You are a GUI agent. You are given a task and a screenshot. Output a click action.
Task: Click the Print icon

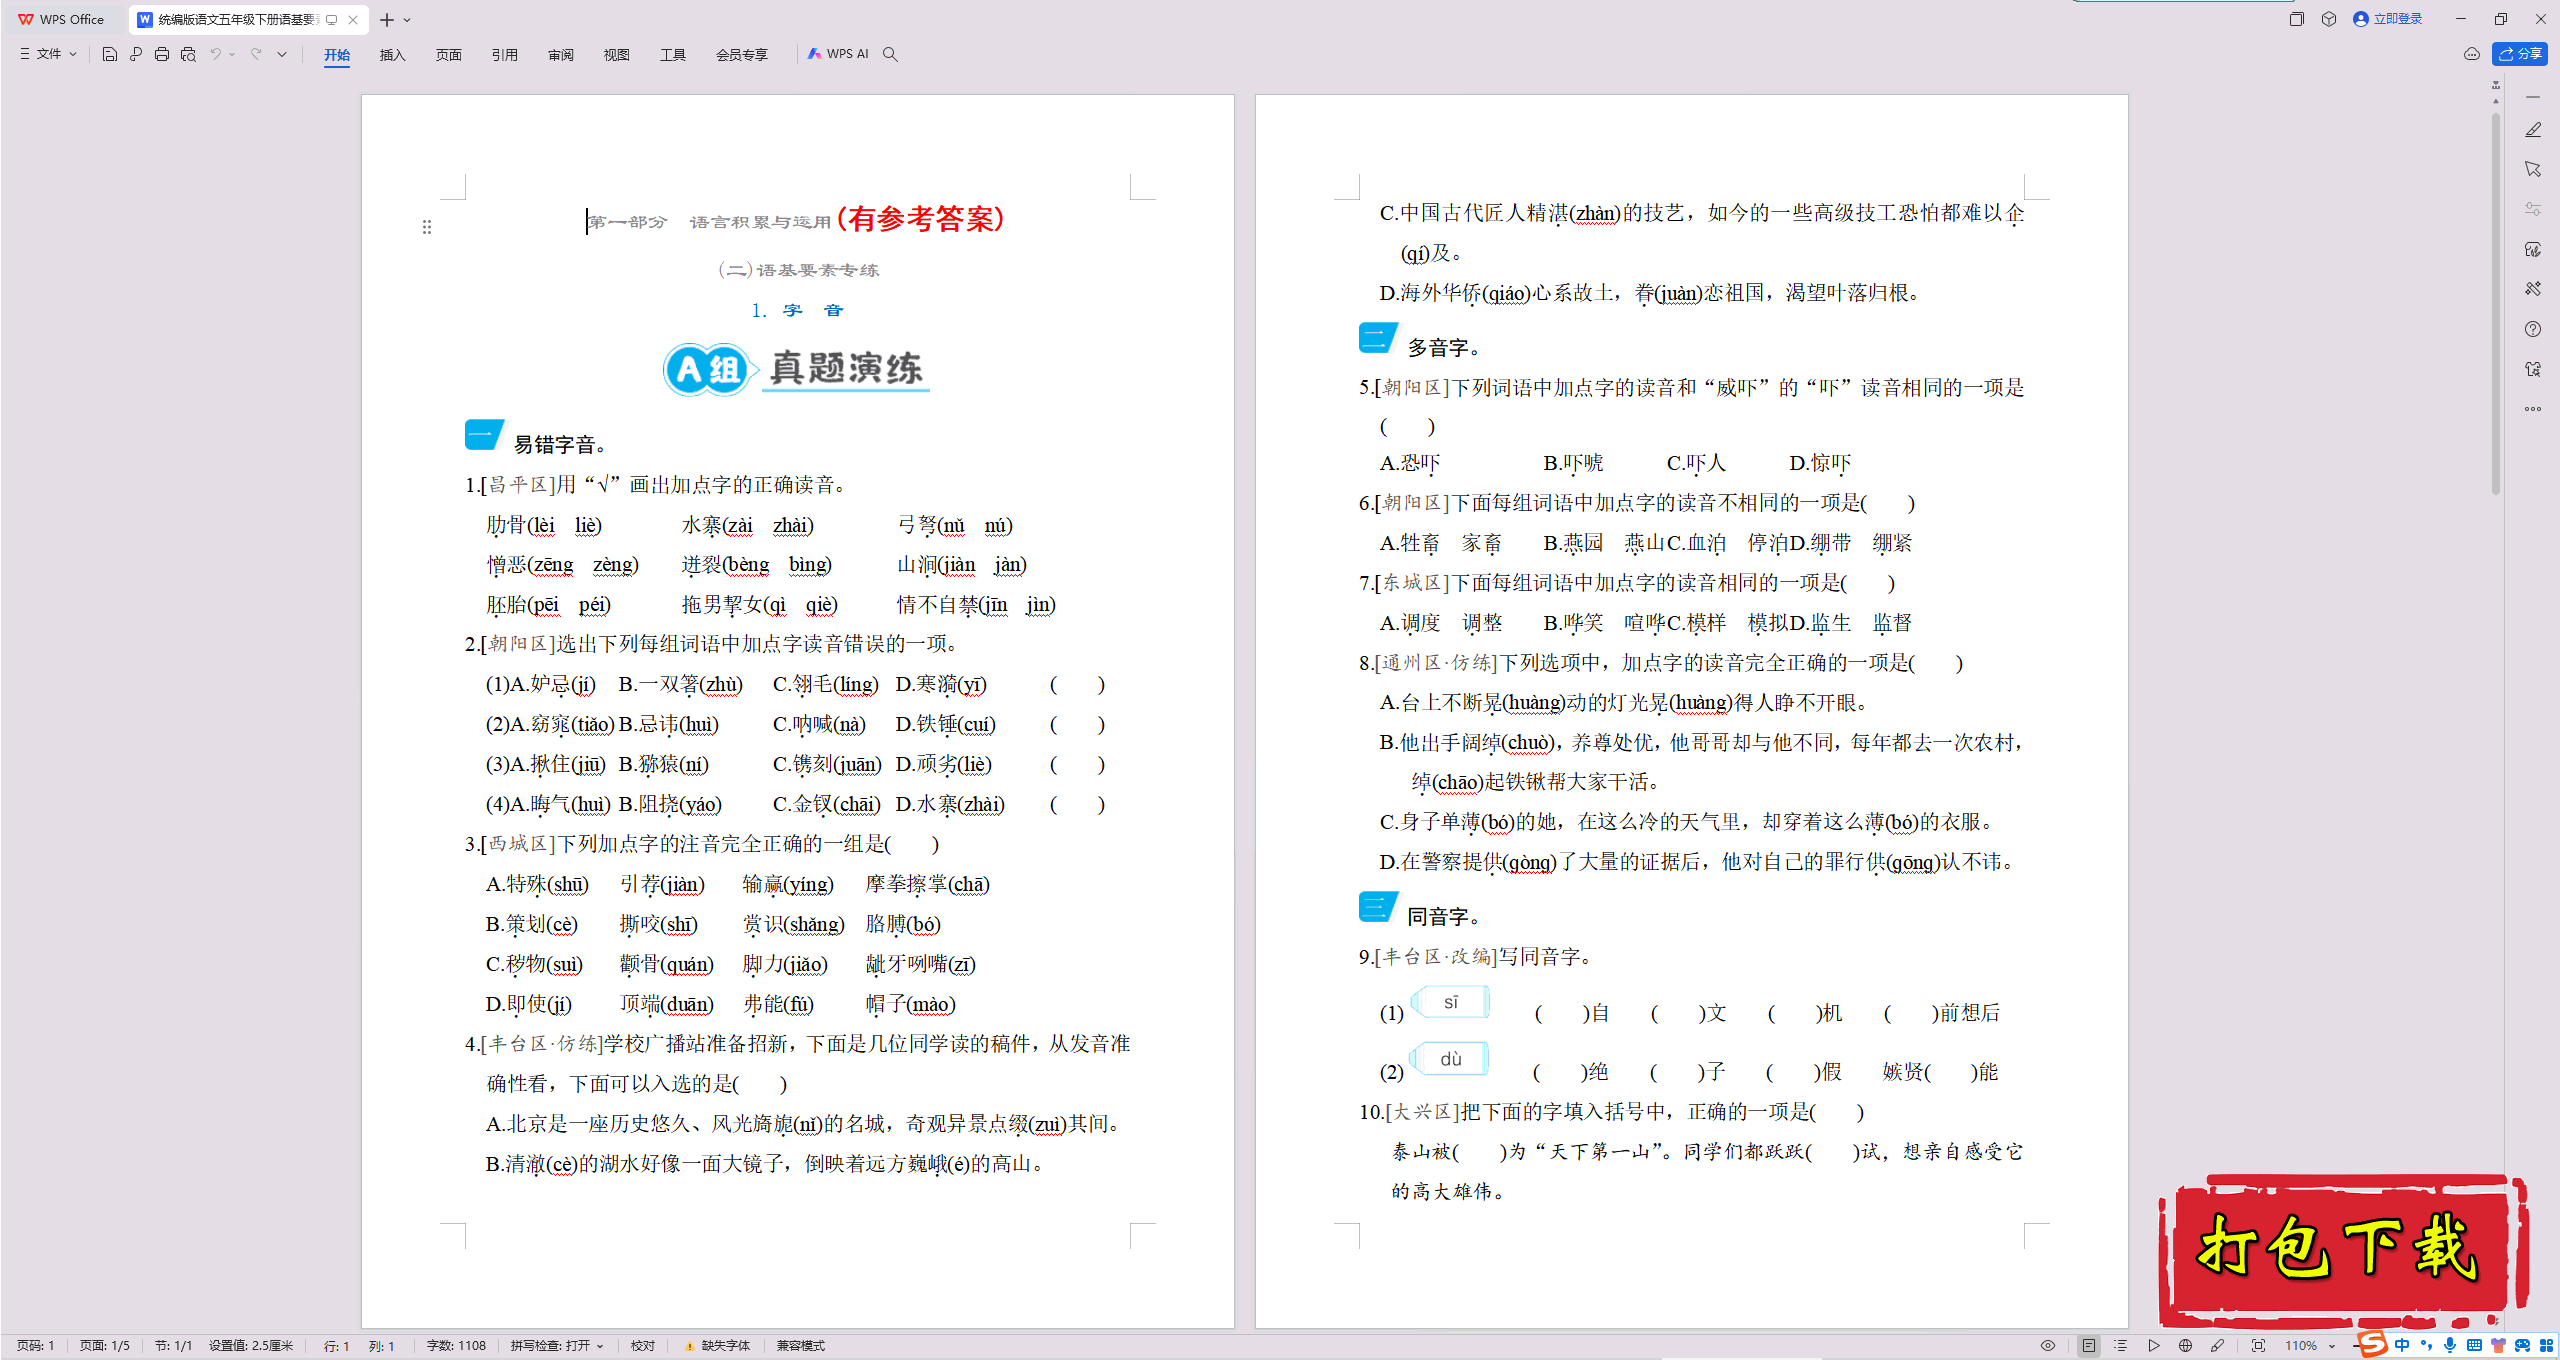tap(162, 54)
